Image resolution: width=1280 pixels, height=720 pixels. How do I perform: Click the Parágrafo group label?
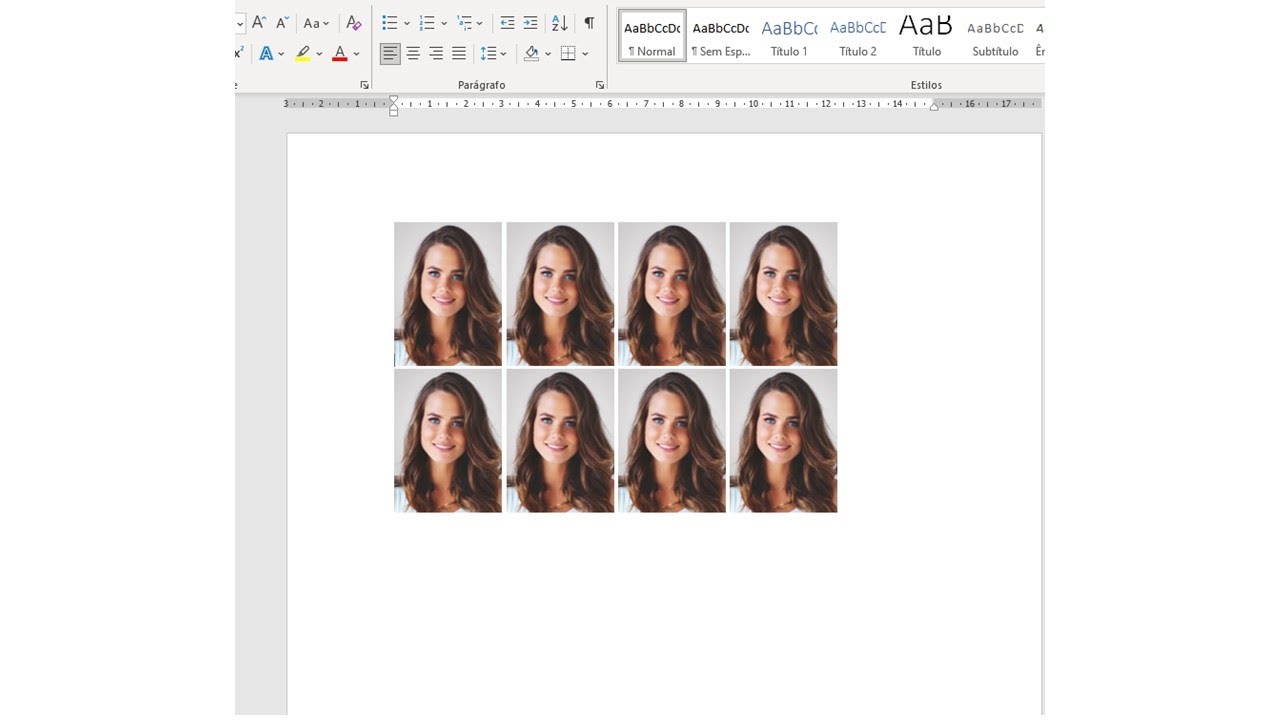(x=482, y=85)
